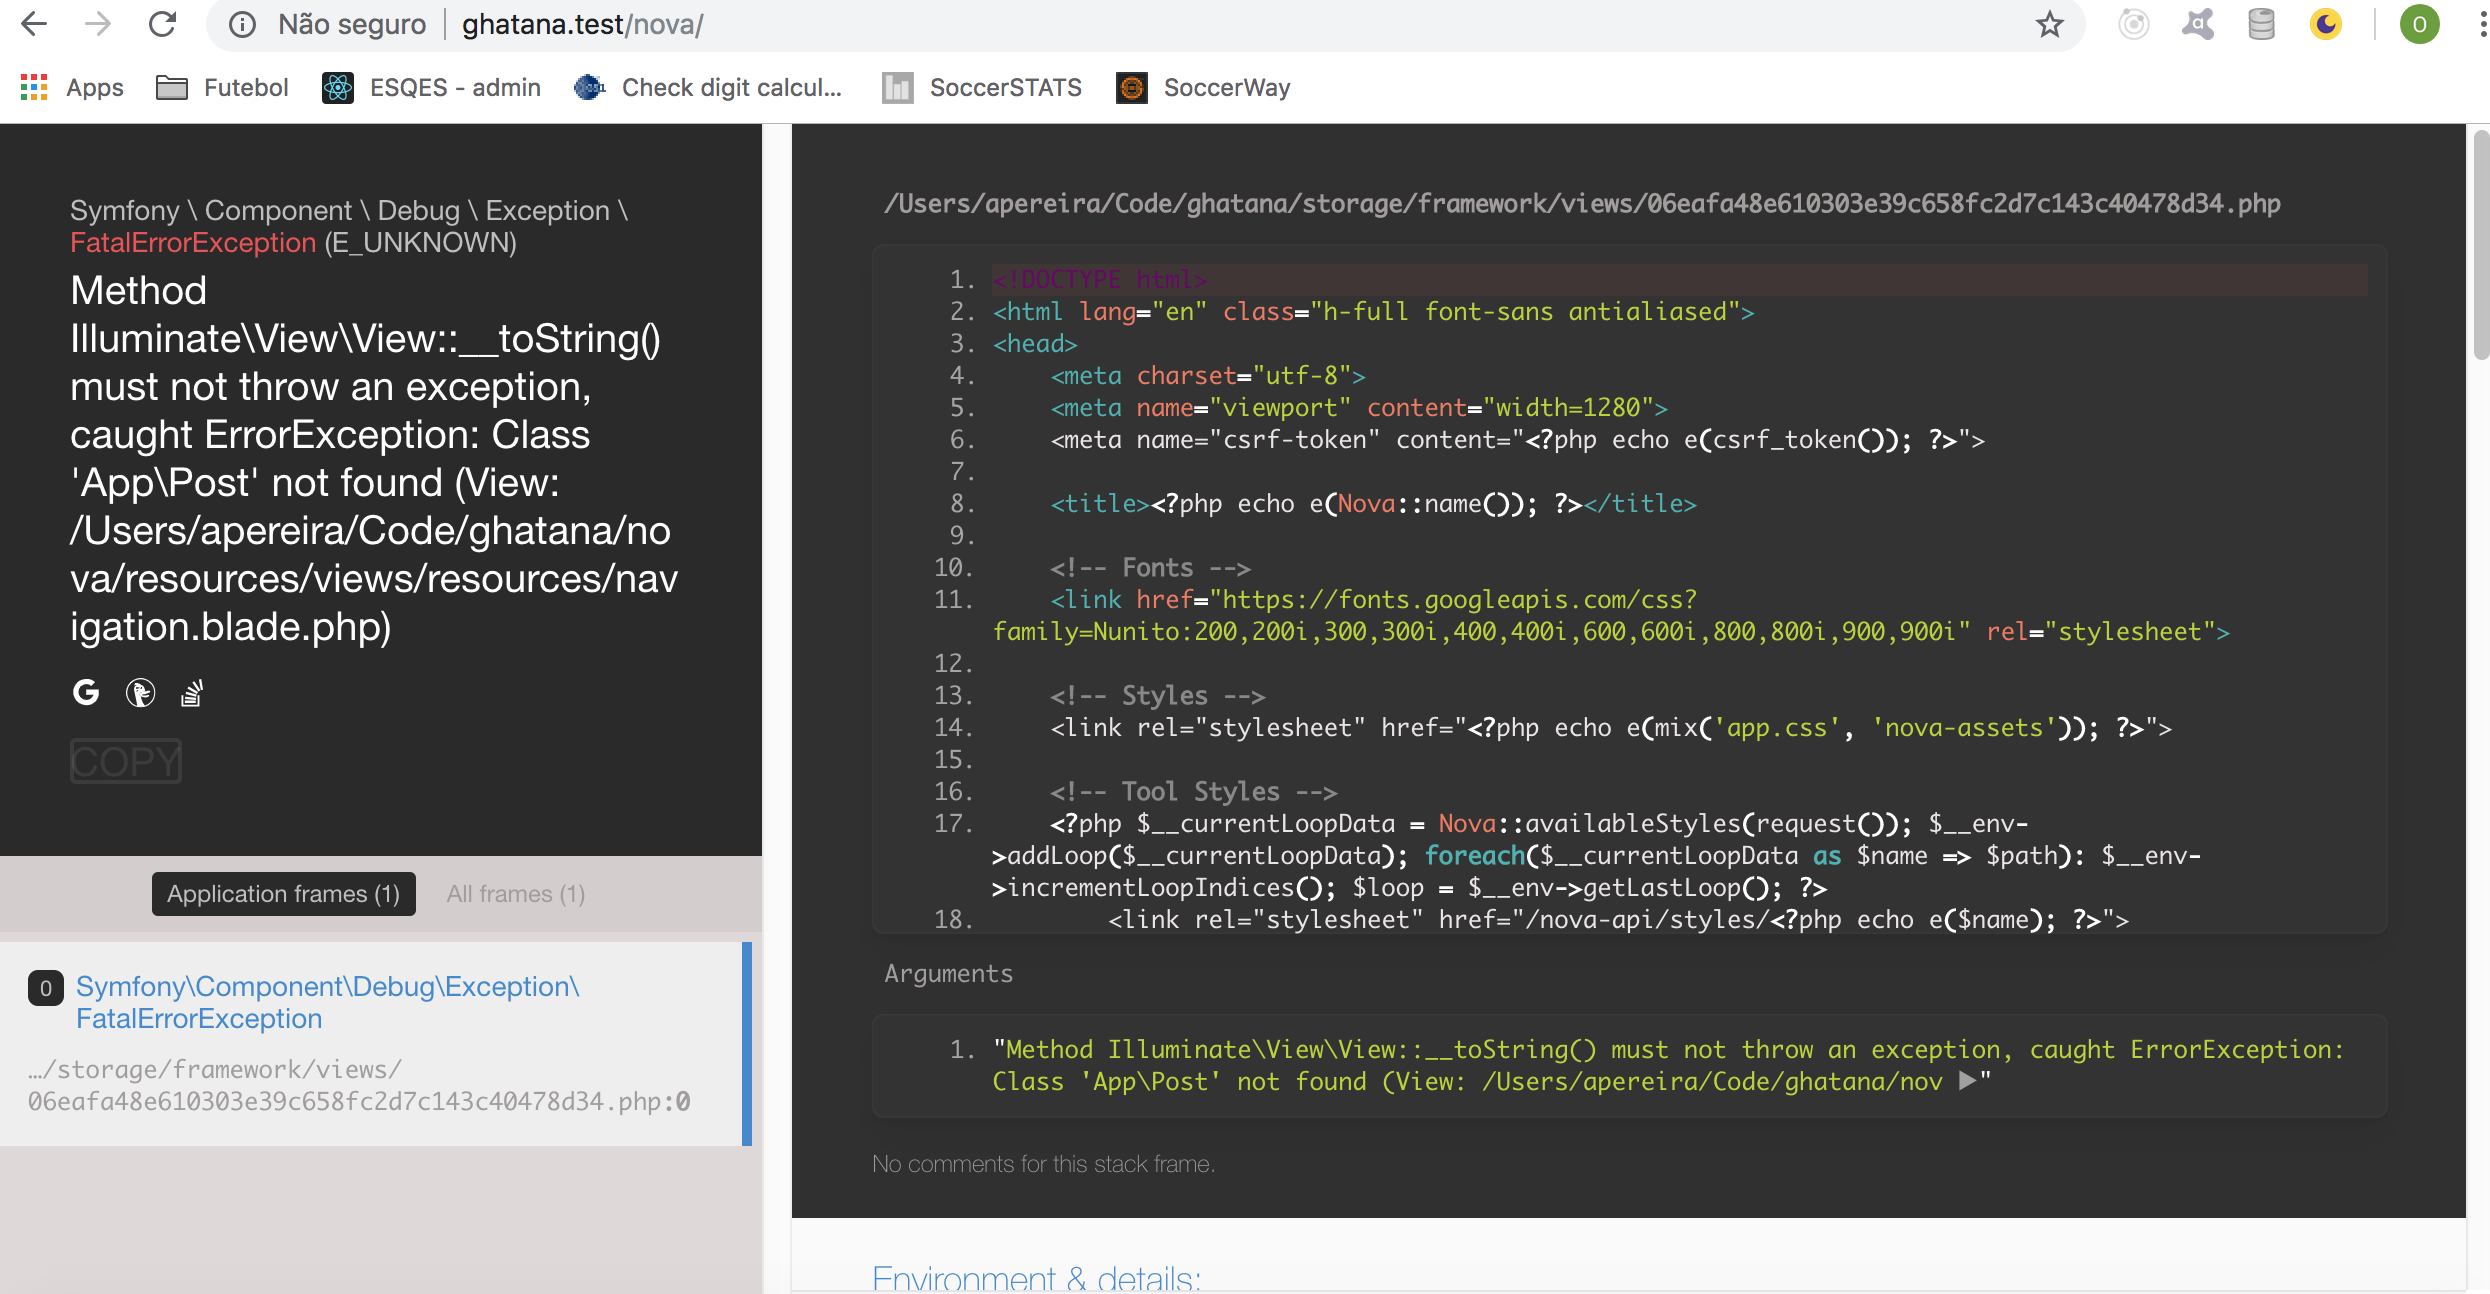Open the green profile avatar

pos(2420,24)
